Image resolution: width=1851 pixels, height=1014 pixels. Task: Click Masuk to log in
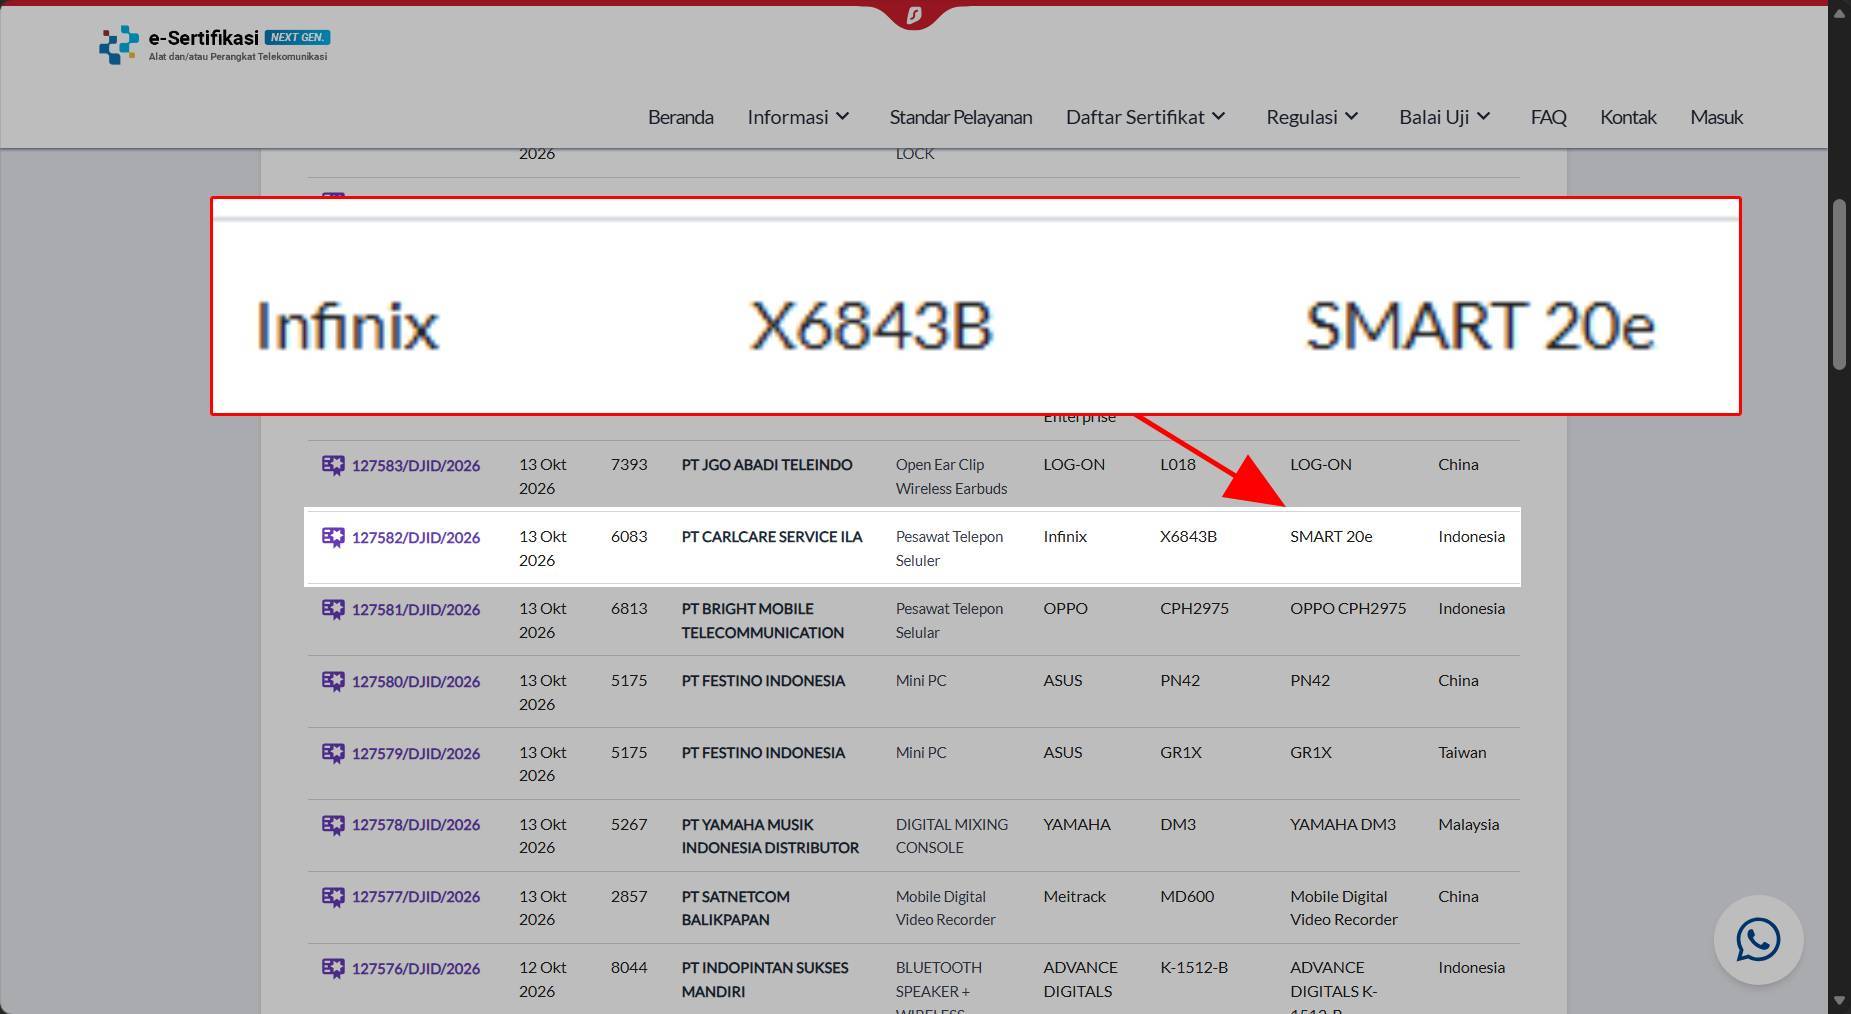point(1716,117)
